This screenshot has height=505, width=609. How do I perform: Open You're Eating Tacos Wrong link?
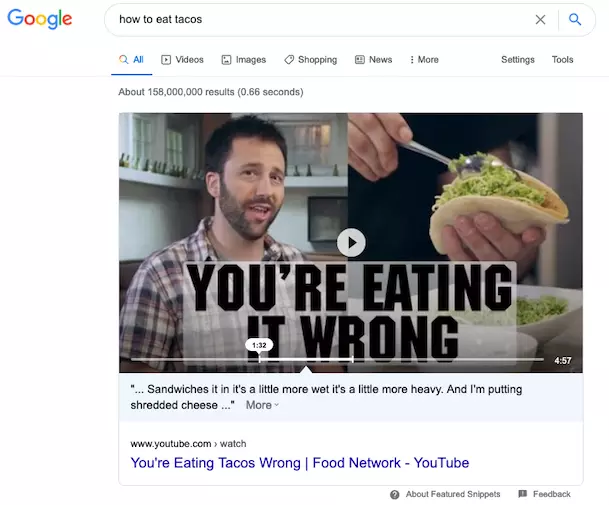[300, 463]
